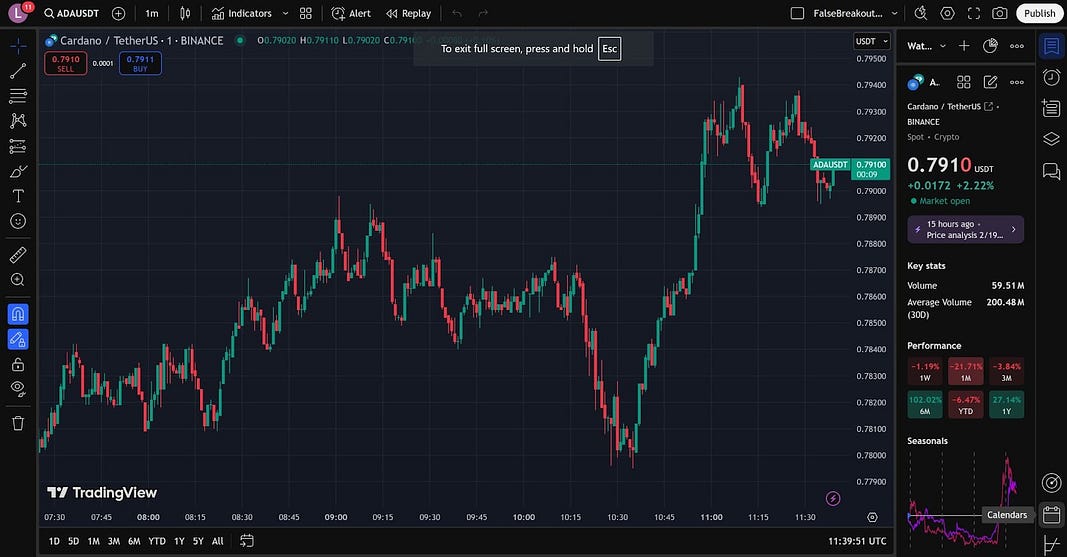Take a chart snapshot with camera
Image resolution: width=1067 pixels, height=557 pixels.
click(1000, 14)
